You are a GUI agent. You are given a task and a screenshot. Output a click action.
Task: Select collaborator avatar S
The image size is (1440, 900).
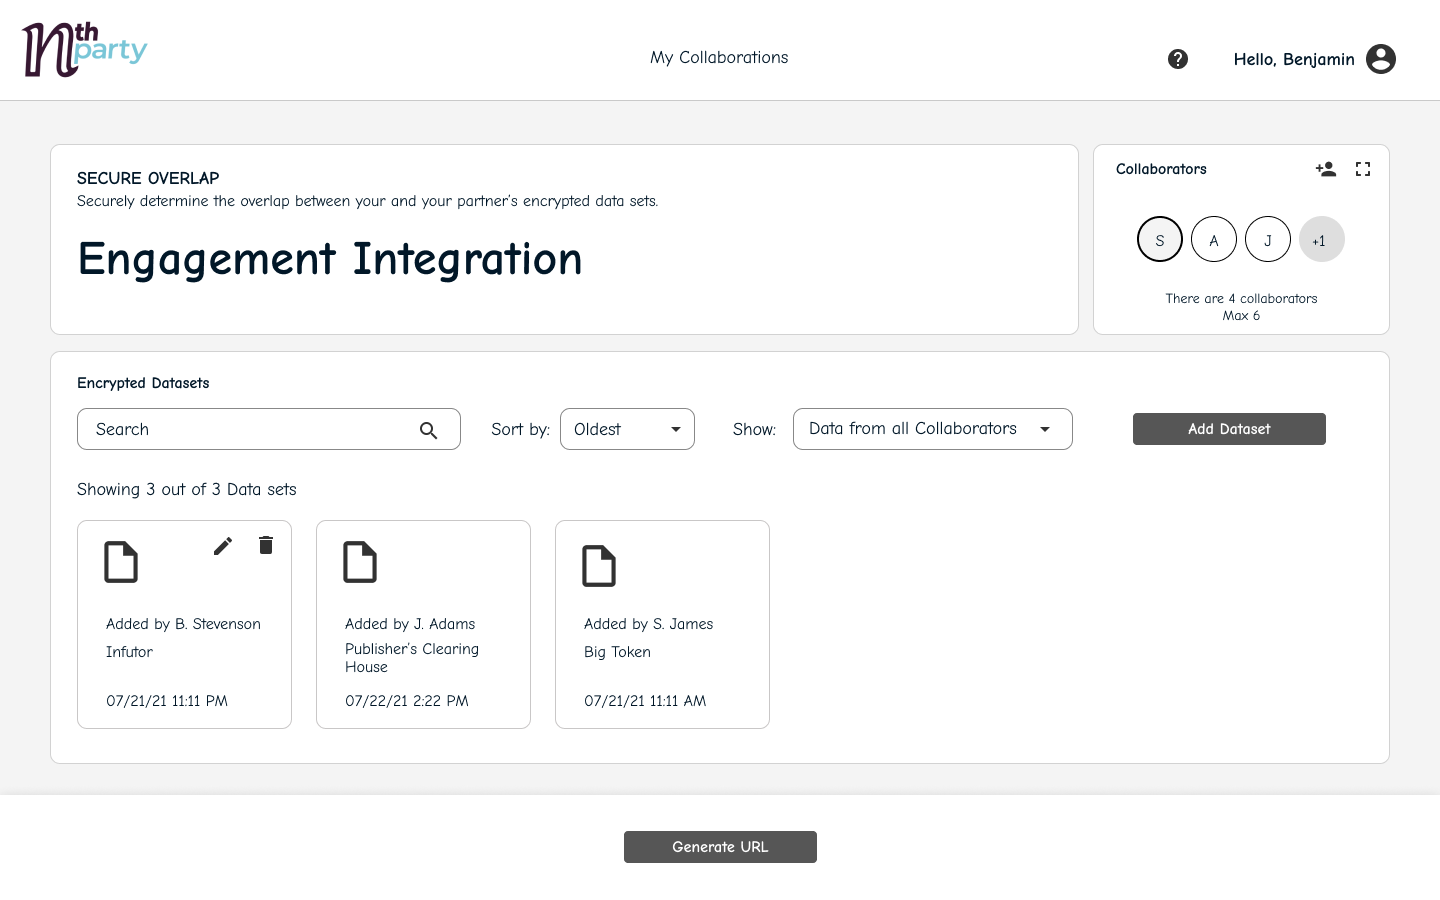1160,239
